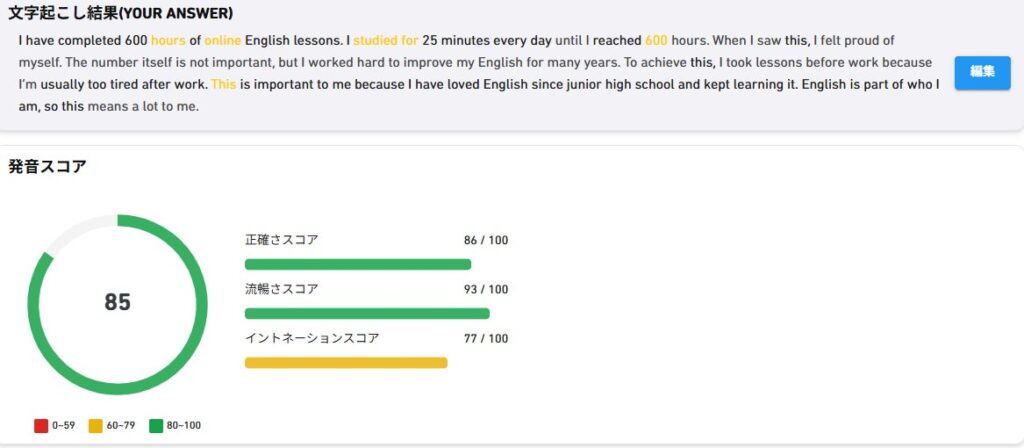The height and width of the screenshot is (448, 1024).
Task: Click the 文字起こし結果(YOUR ANSWER) heading
Action: pyautogui.click(x=120, y=13)
